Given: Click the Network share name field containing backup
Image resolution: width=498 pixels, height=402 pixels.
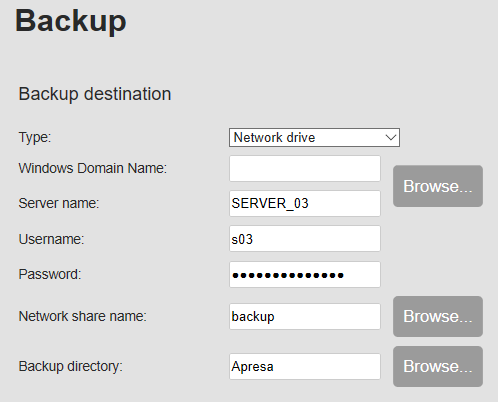Looking at the screenshot, I should coord(305,316).
